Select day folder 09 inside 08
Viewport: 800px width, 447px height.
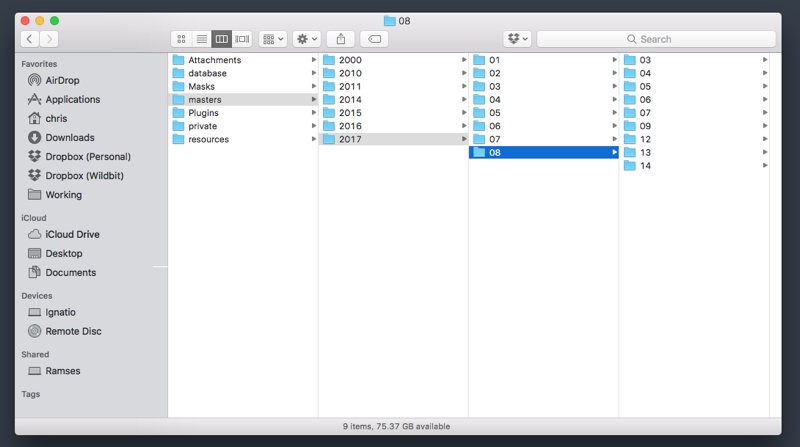click(694, 126)
